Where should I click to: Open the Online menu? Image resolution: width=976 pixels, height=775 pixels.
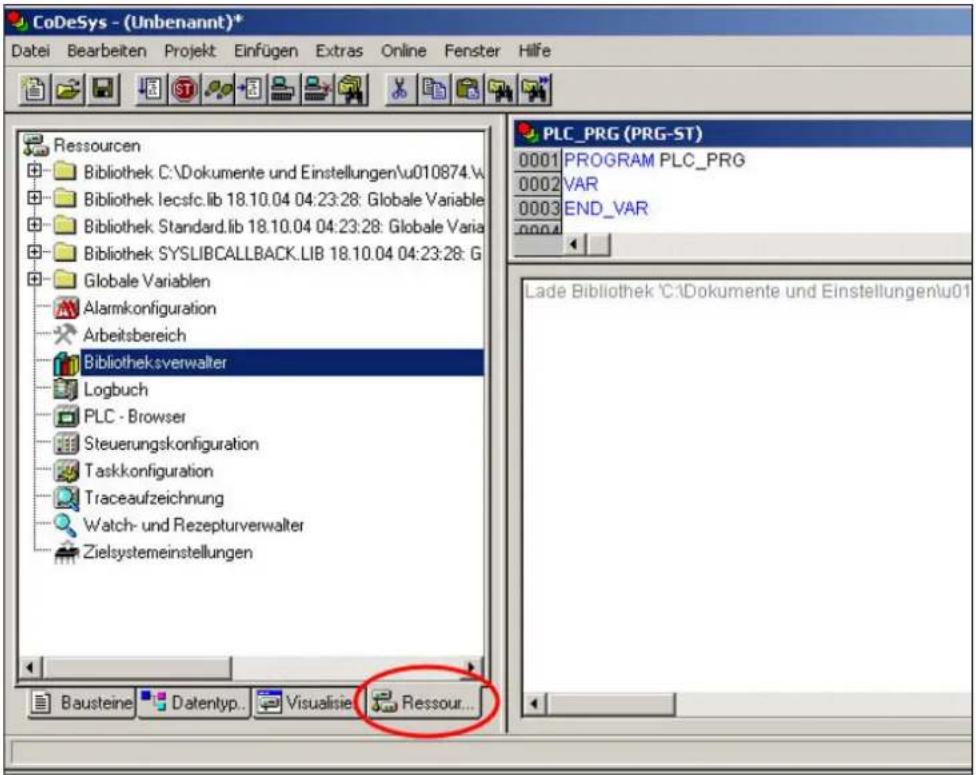403,51
